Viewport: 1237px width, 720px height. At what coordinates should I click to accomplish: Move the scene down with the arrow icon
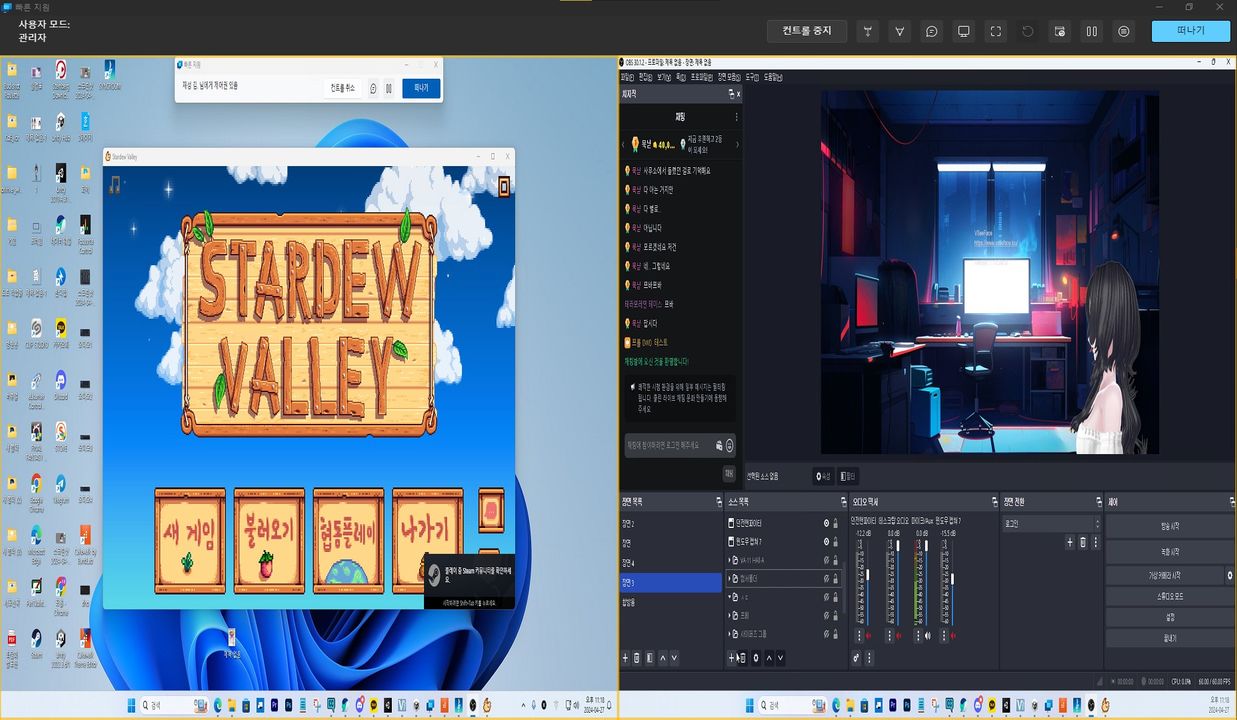(674, 658)
